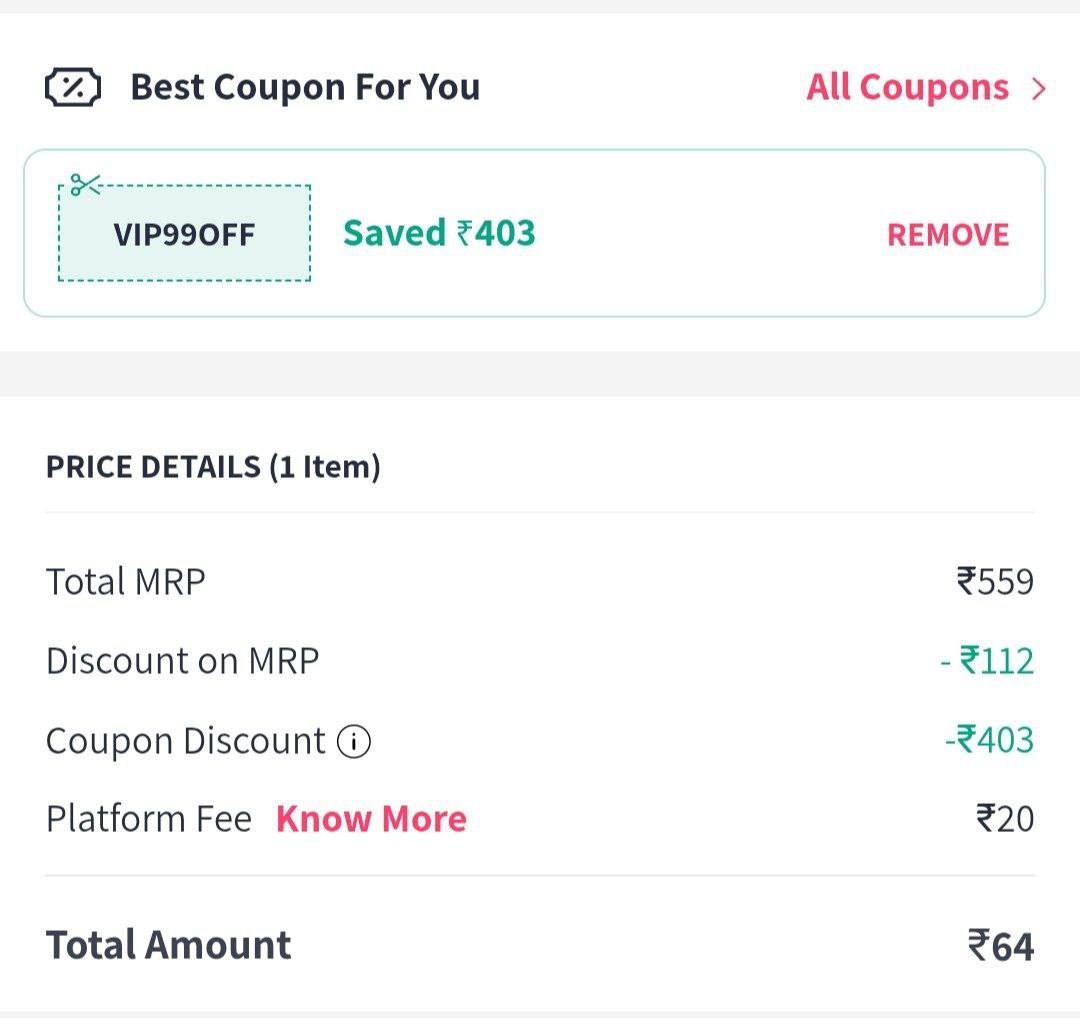Tap the Saved ₹403 text
Image resolution: width=1080 pixels, height=1018 pixels.
point(439,233)
